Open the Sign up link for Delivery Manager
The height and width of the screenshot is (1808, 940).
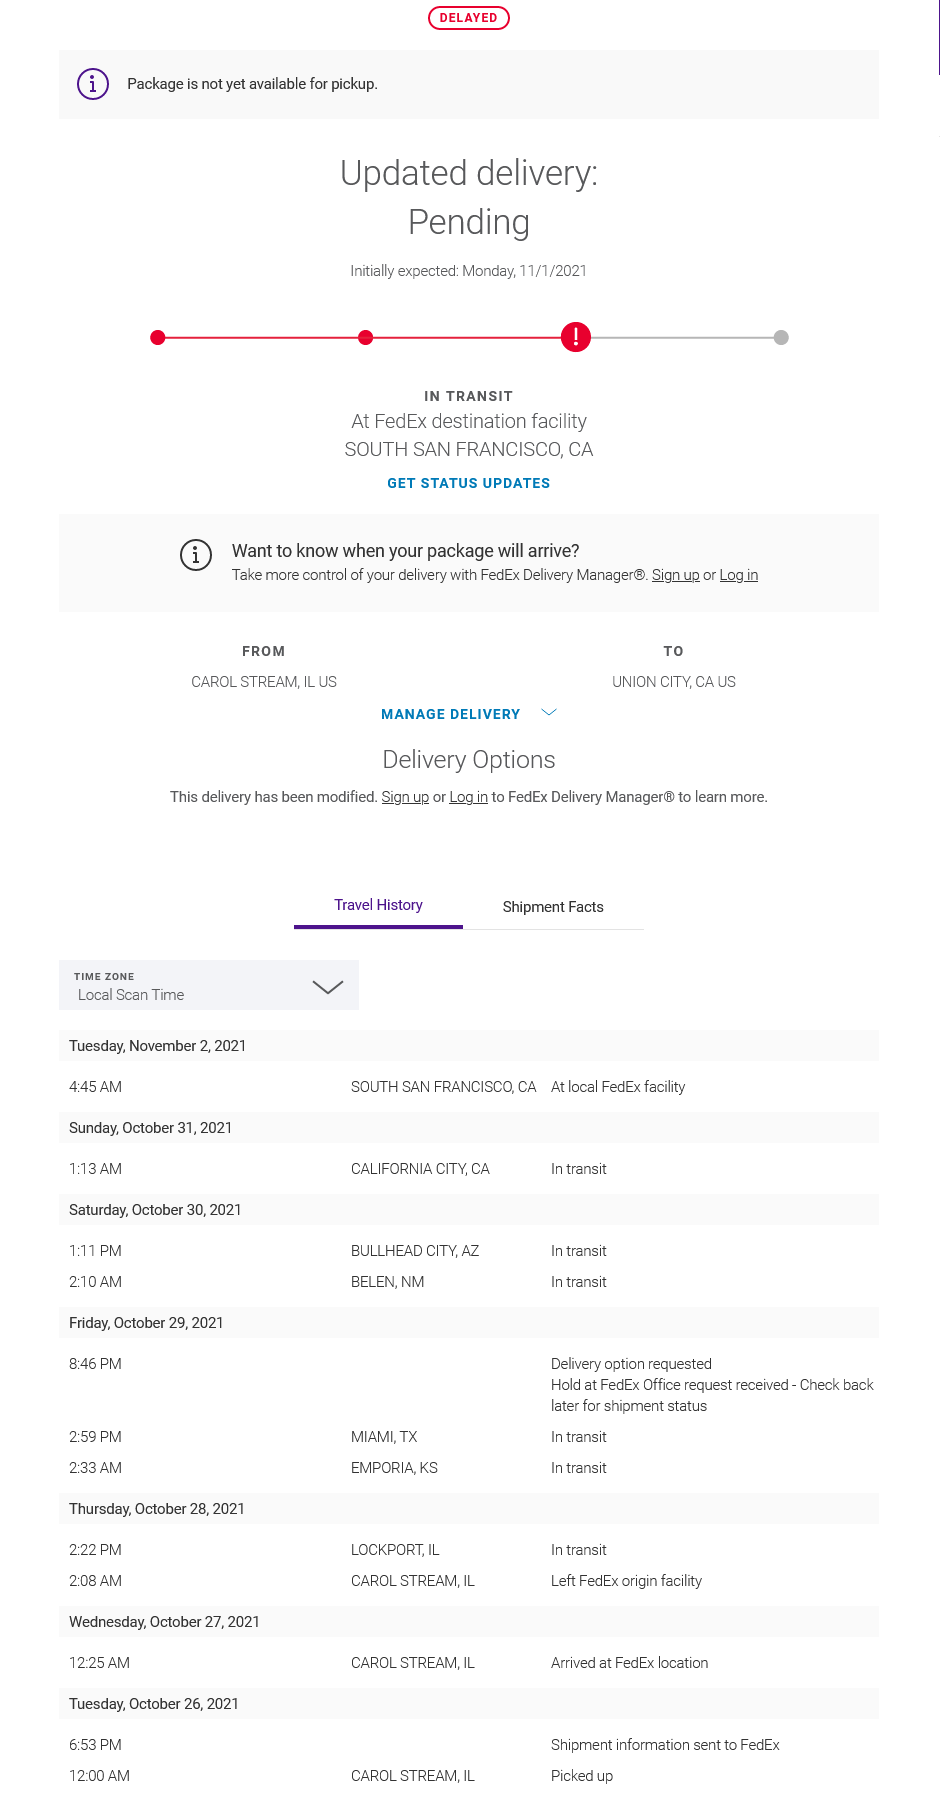click(676, 575)
